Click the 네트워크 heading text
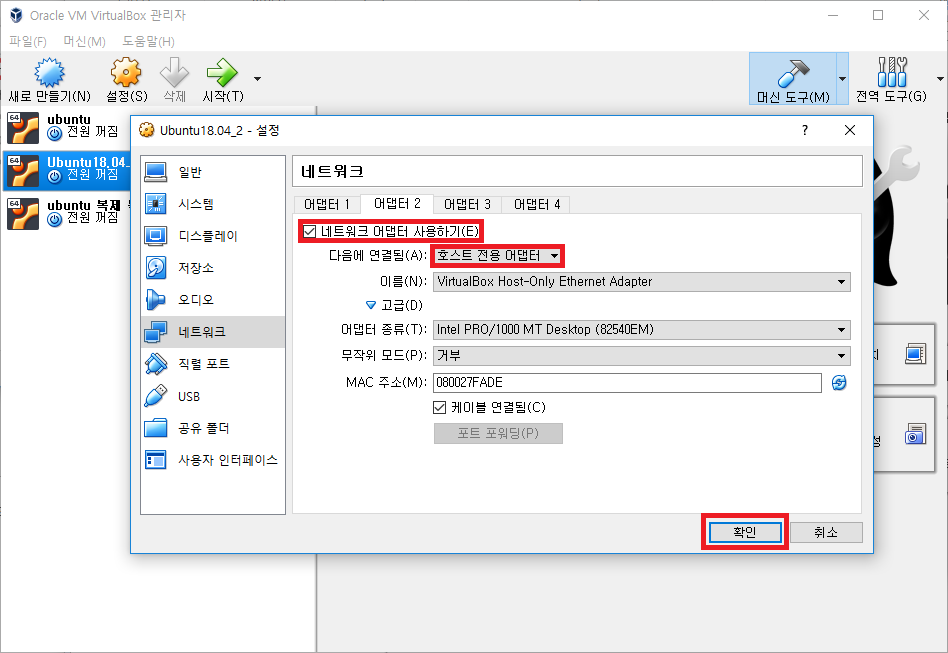948x653 pixels. 333,172
